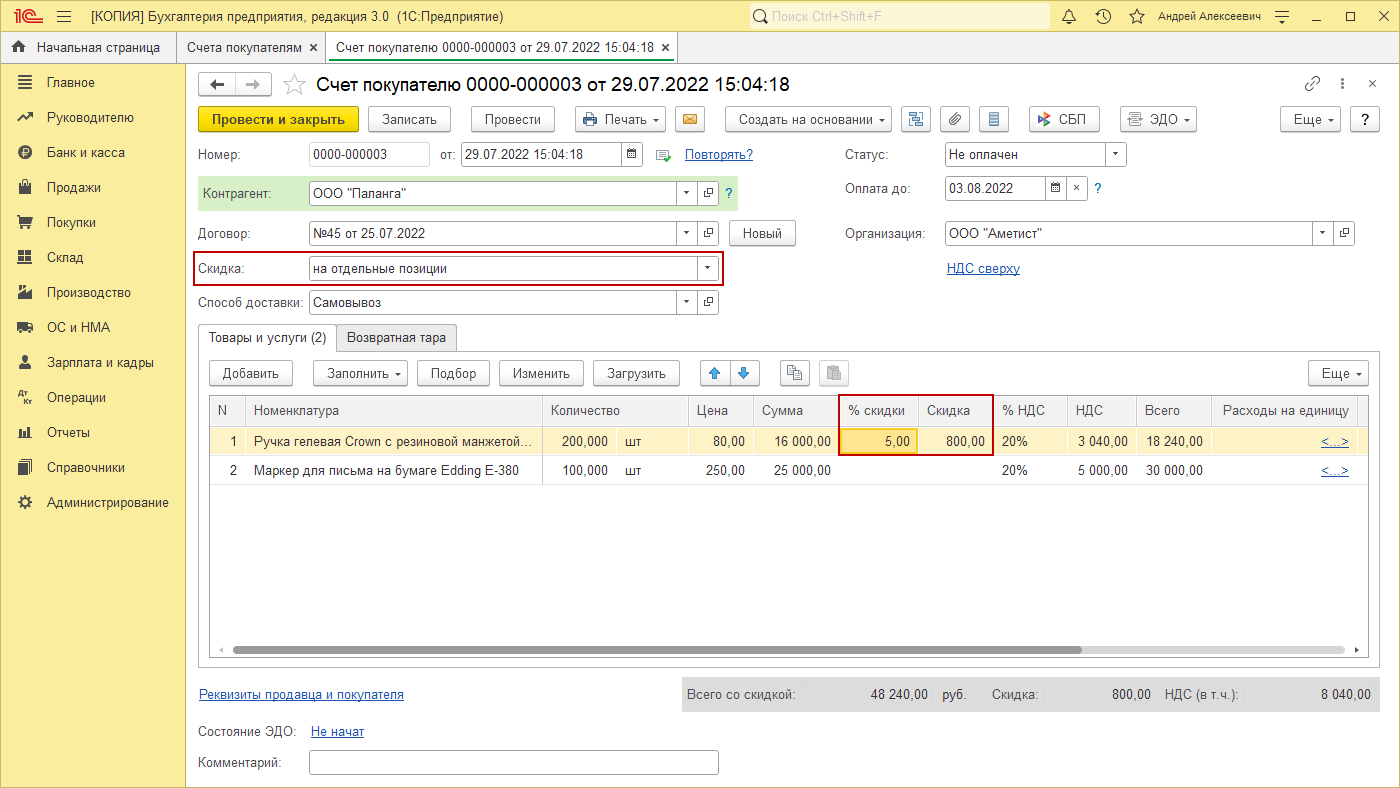
Task: Expand the Контрагент dropdown
Action: [687, 193]
